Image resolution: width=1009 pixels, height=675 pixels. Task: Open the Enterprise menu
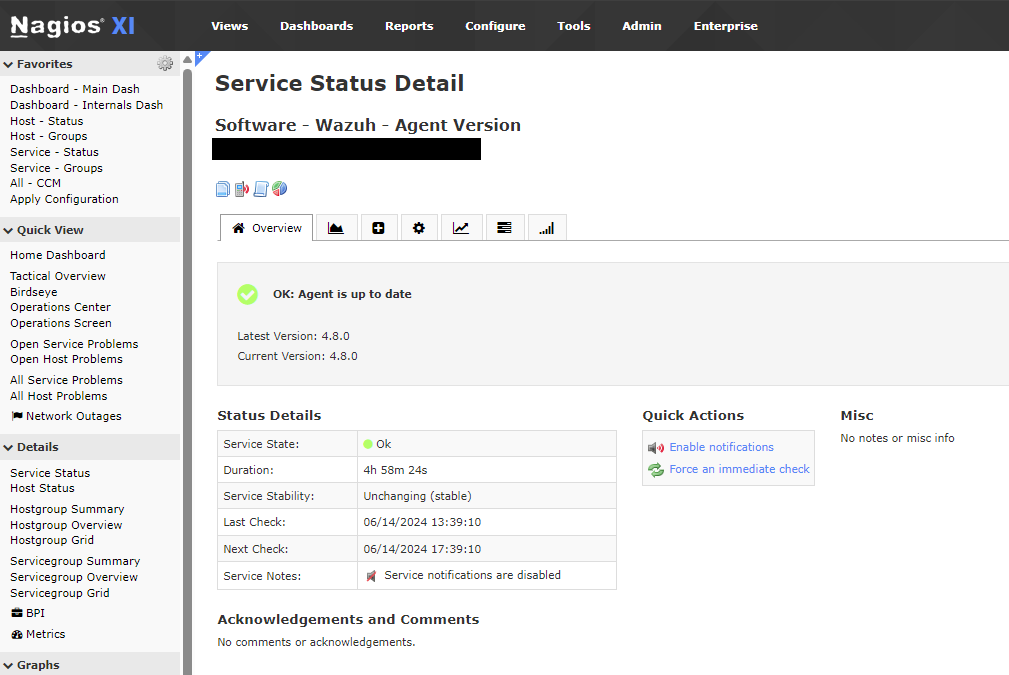726,26
